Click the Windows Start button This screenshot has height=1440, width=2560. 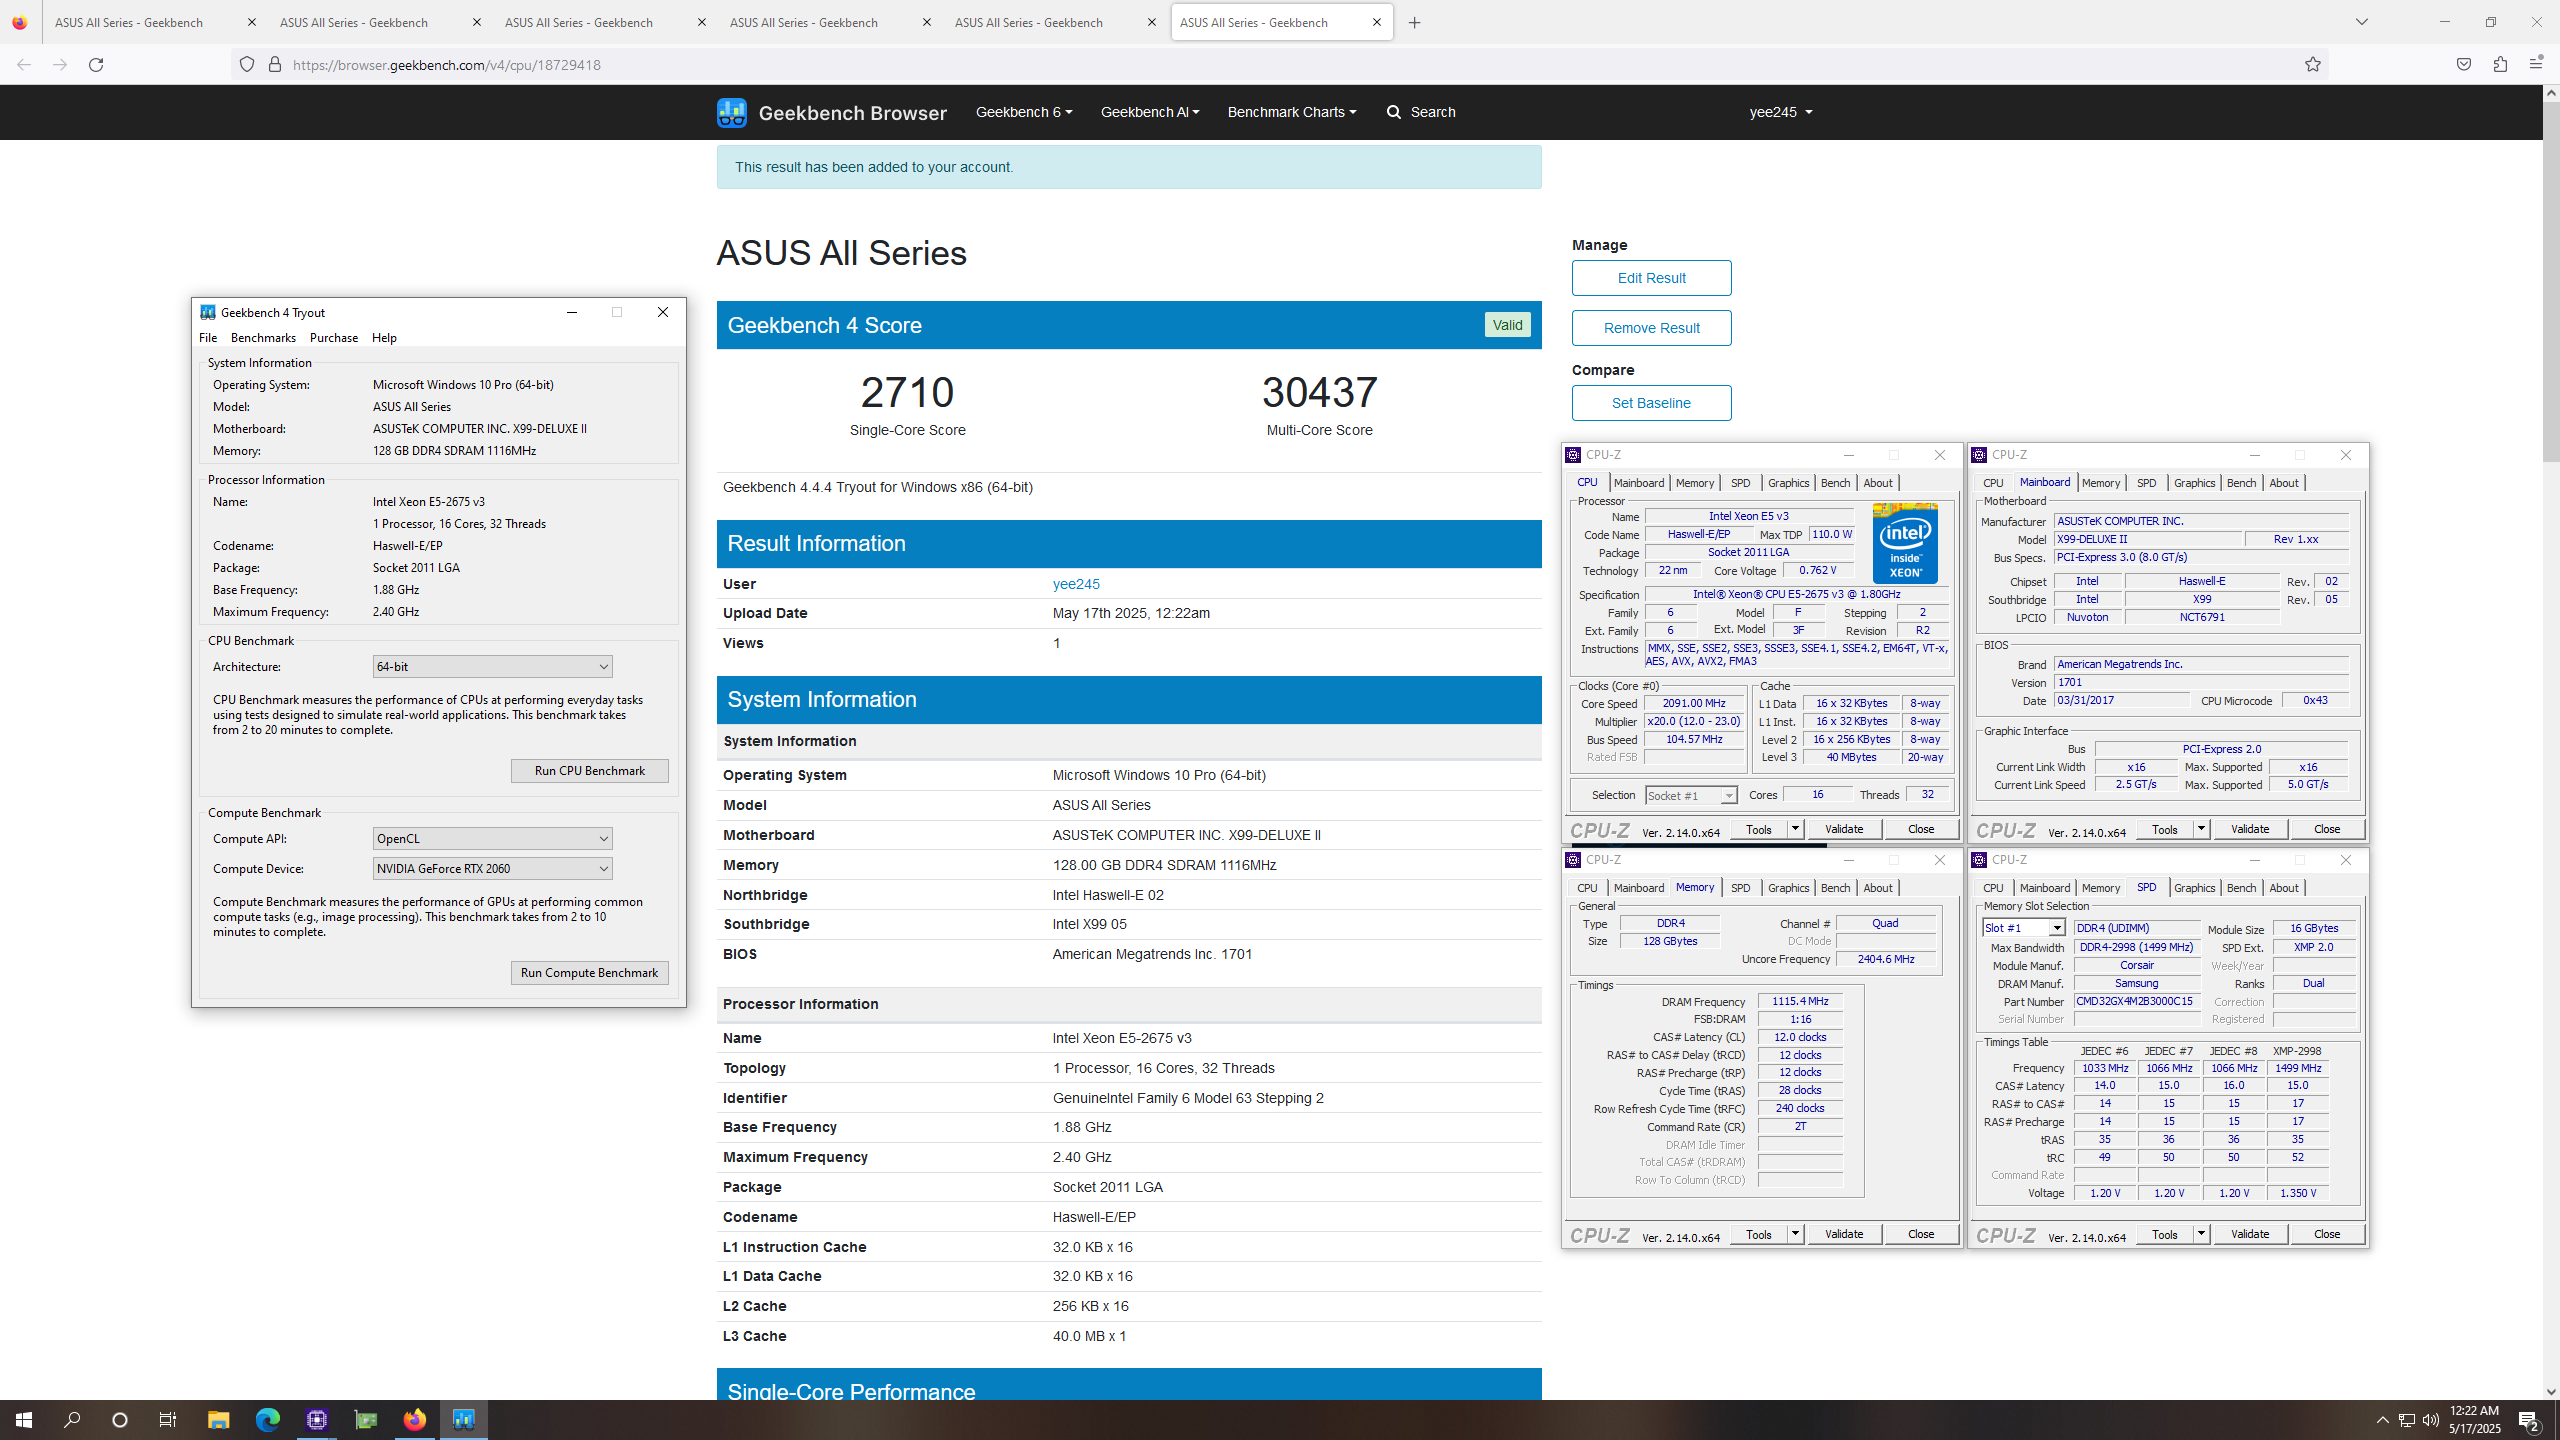point(24,1420)
